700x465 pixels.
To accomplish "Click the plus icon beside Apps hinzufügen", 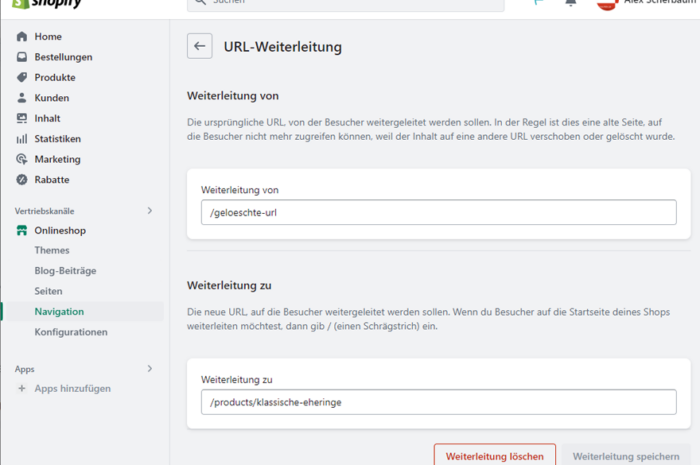I will [x=22, y=389].
